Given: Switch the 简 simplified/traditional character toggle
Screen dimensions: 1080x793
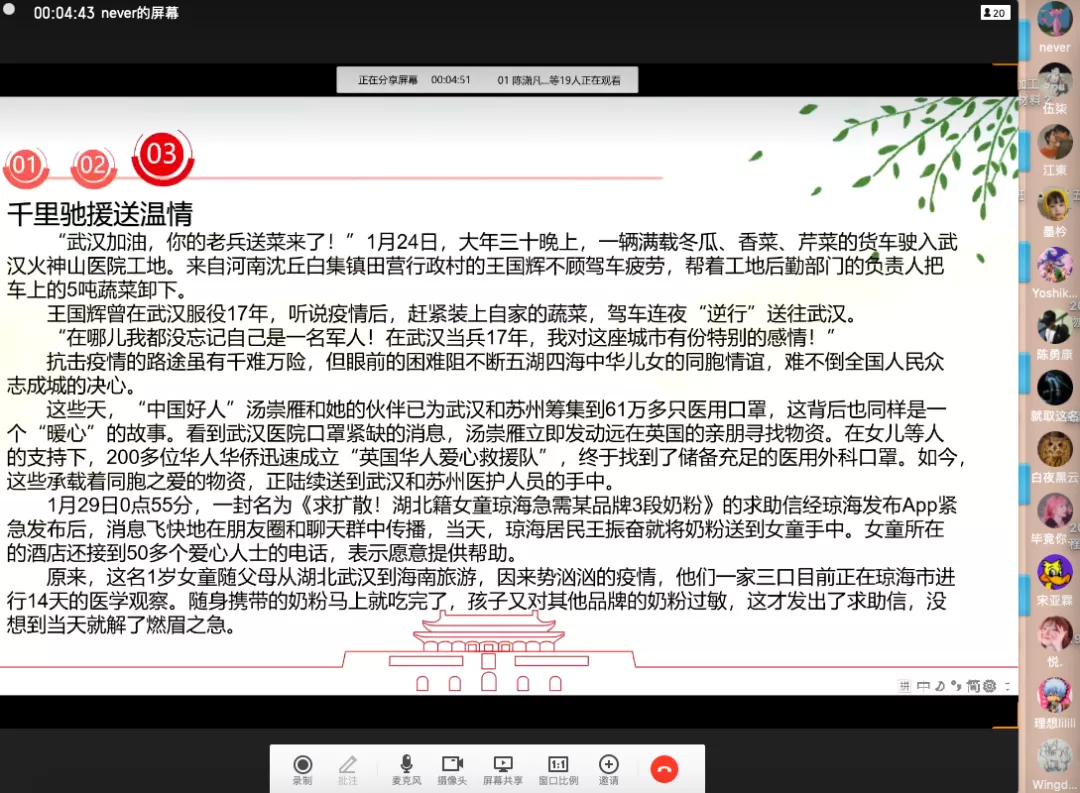Looking at the screenshot, I should click(x=972, y=686).
